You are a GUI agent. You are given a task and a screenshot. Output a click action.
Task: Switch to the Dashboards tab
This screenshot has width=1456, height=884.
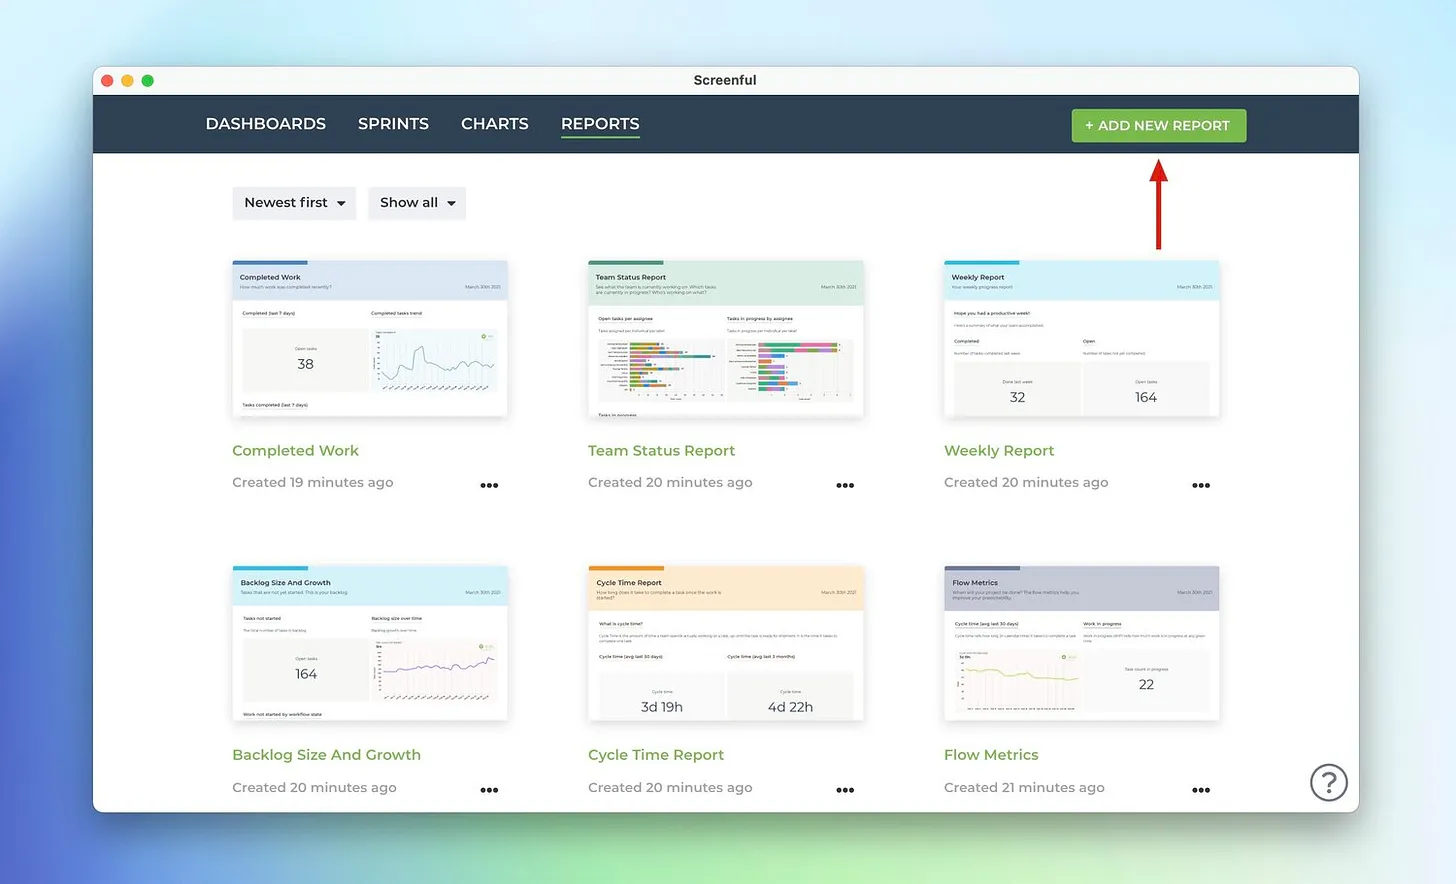(x=266, y=124)
